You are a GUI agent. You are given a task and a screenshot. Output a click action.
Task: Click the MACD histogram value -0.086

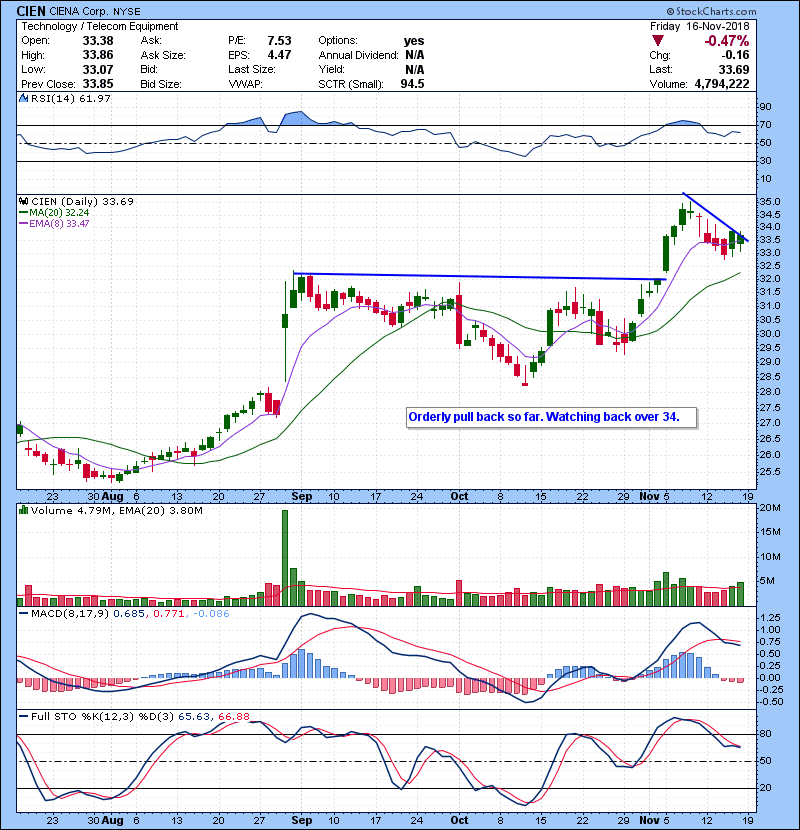click(211, 614)
